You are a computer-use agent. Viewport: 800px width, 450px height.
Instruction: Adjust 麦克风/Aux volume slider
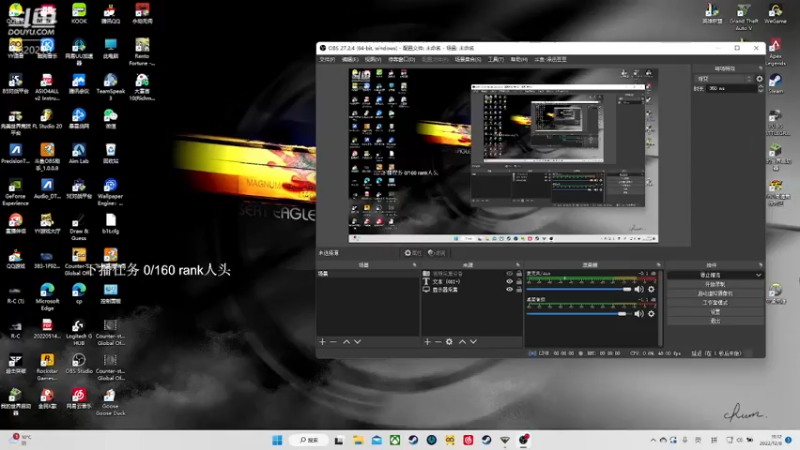pos(579,289)
